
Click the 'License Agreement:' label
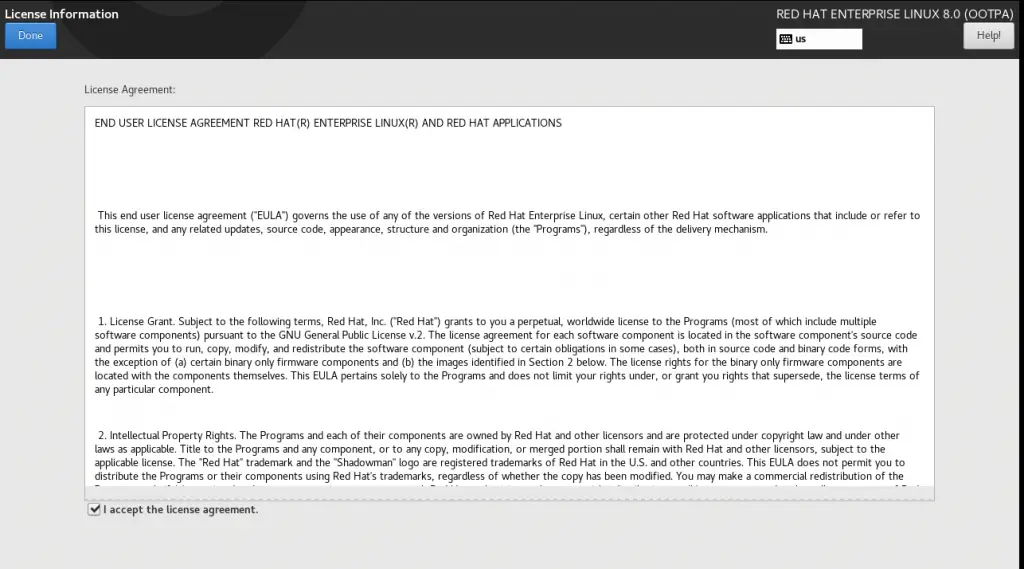(x=129, y=89)
